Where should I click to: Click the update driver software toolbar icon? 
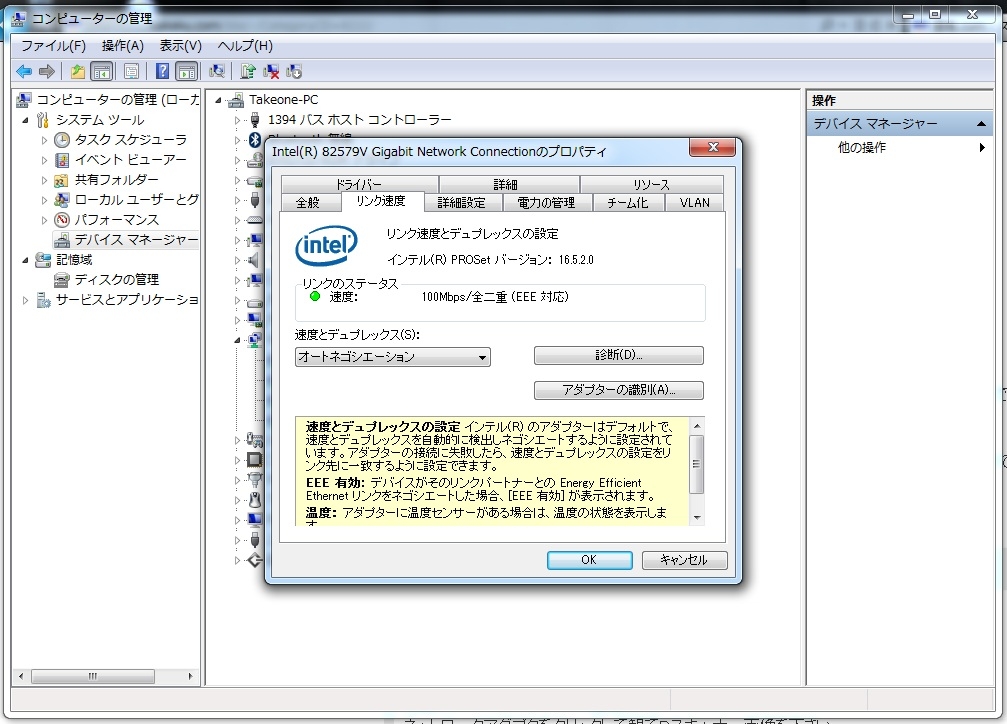pos(248,71)
